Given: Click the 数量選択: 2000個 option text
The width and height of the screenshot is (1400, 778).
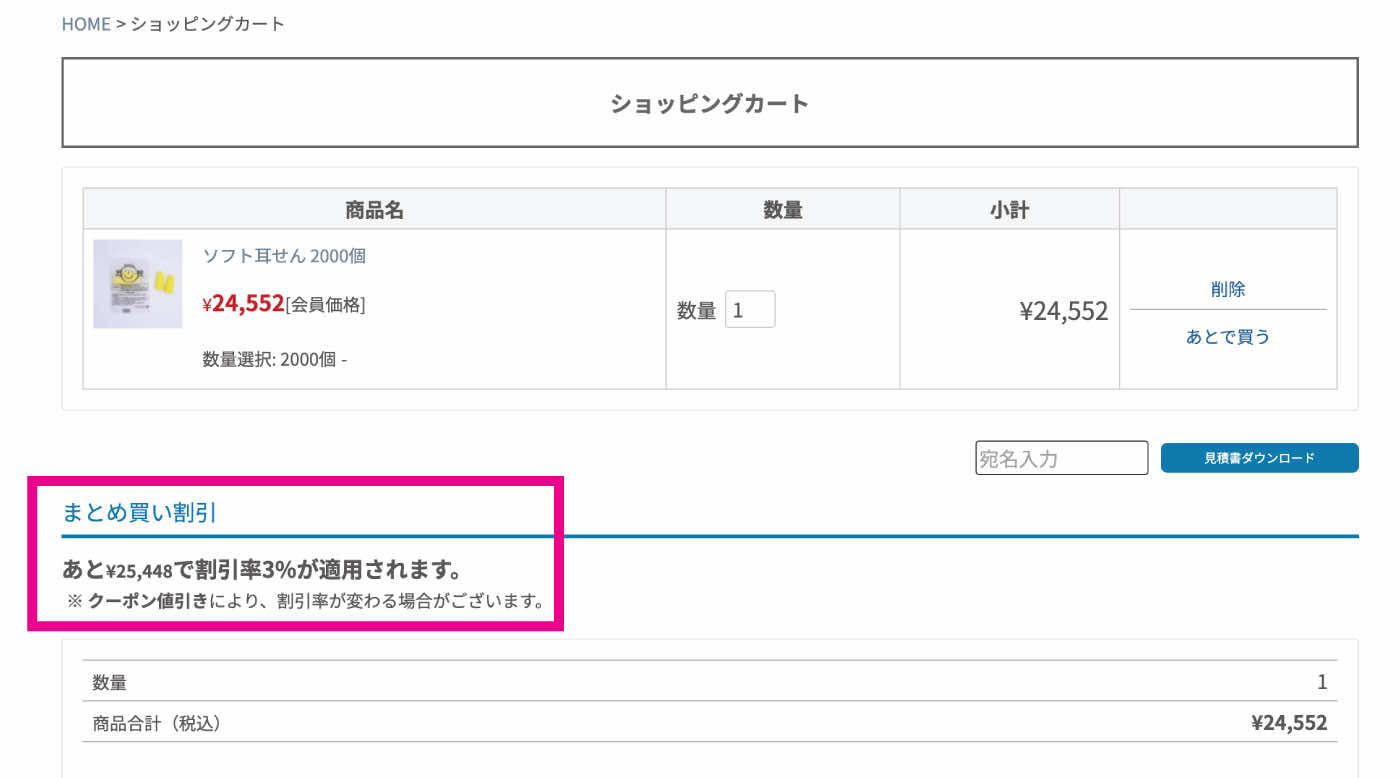Looking at the screenshot, I should [274, 359].
